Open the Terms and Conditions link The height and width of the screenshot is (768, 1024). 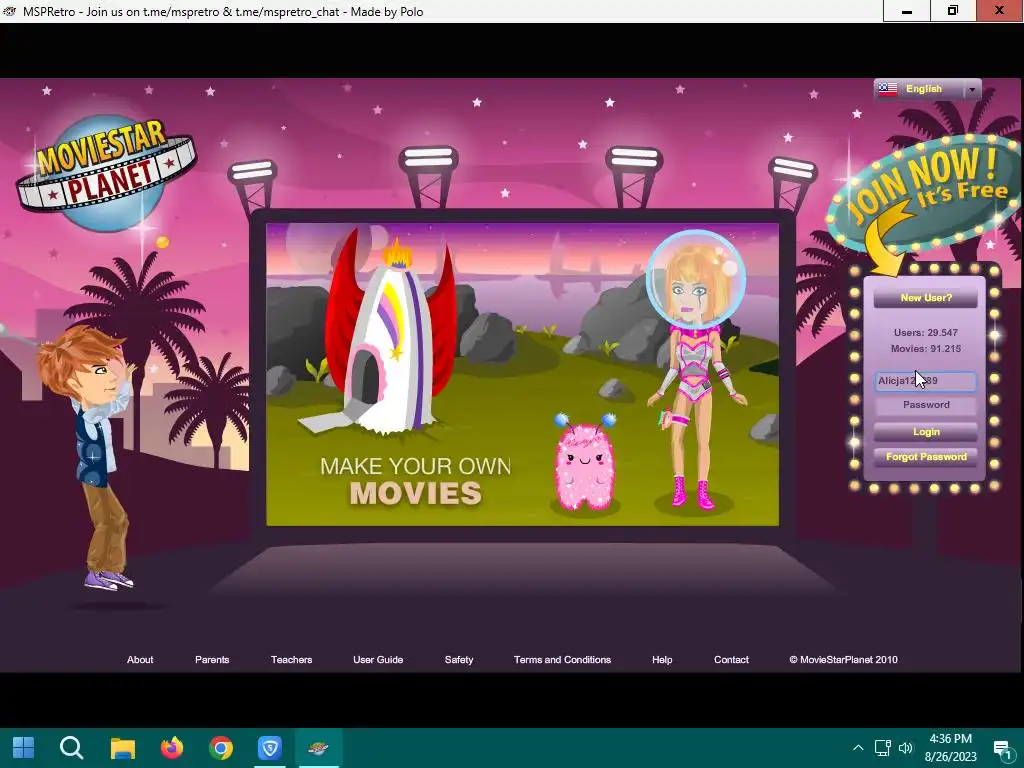pyautogui.click(x=562, y=660)
